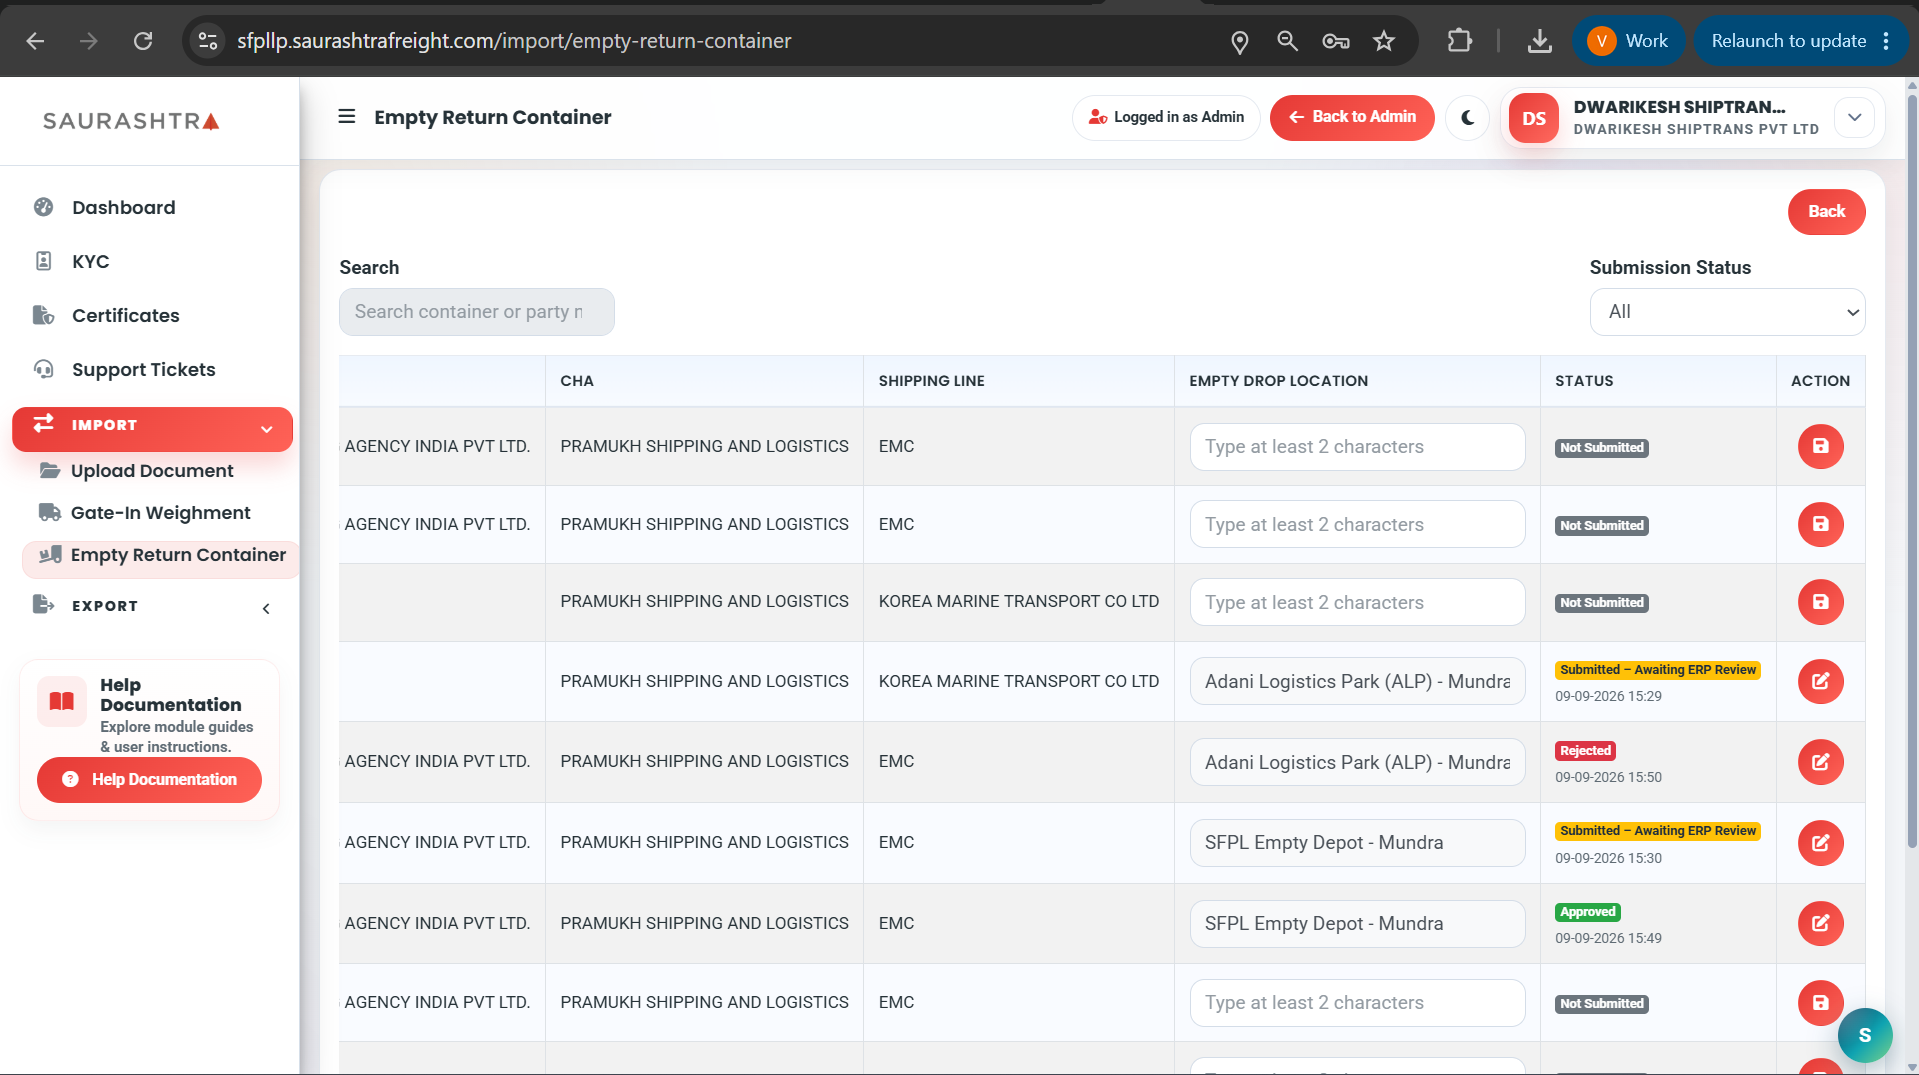Click Back to Admin button
The height and width of the screenshot is (1075, 1919).
(1351, 118)
